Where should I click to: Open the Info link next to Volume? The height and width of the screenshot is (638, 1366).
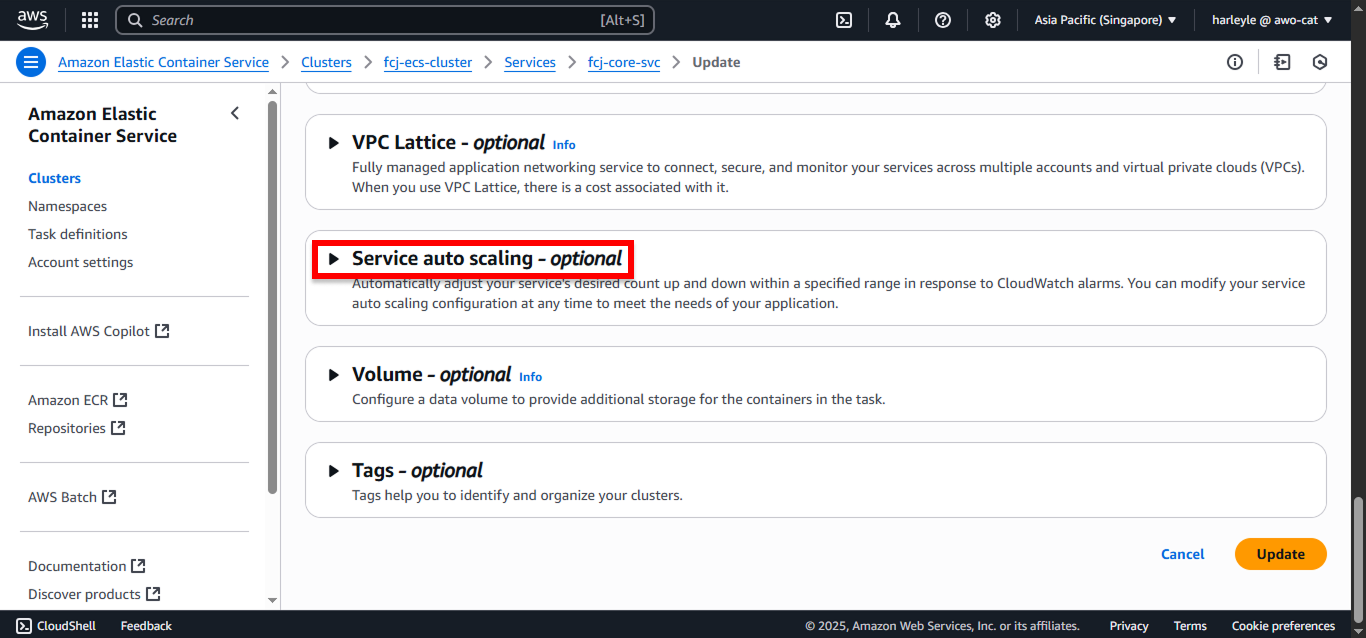pos(530,377)
